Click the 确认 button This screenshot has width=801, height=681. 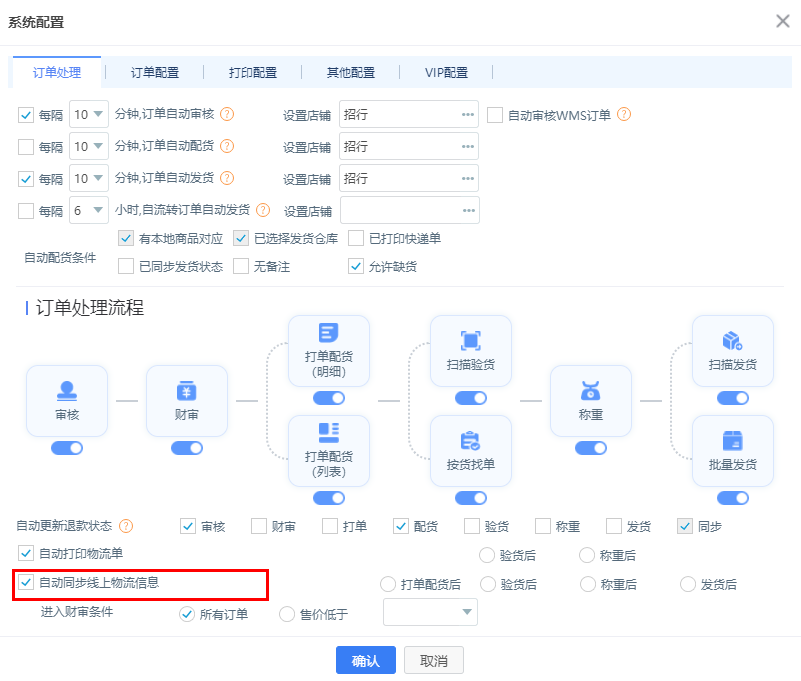click(x=366, y=660)
